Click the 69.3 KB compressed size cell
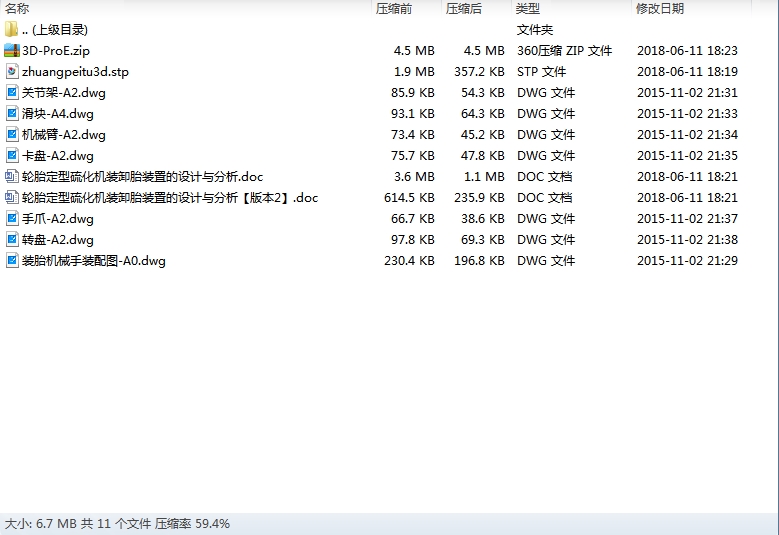This screenshot has width=779, height=535. tap(482, 239)
